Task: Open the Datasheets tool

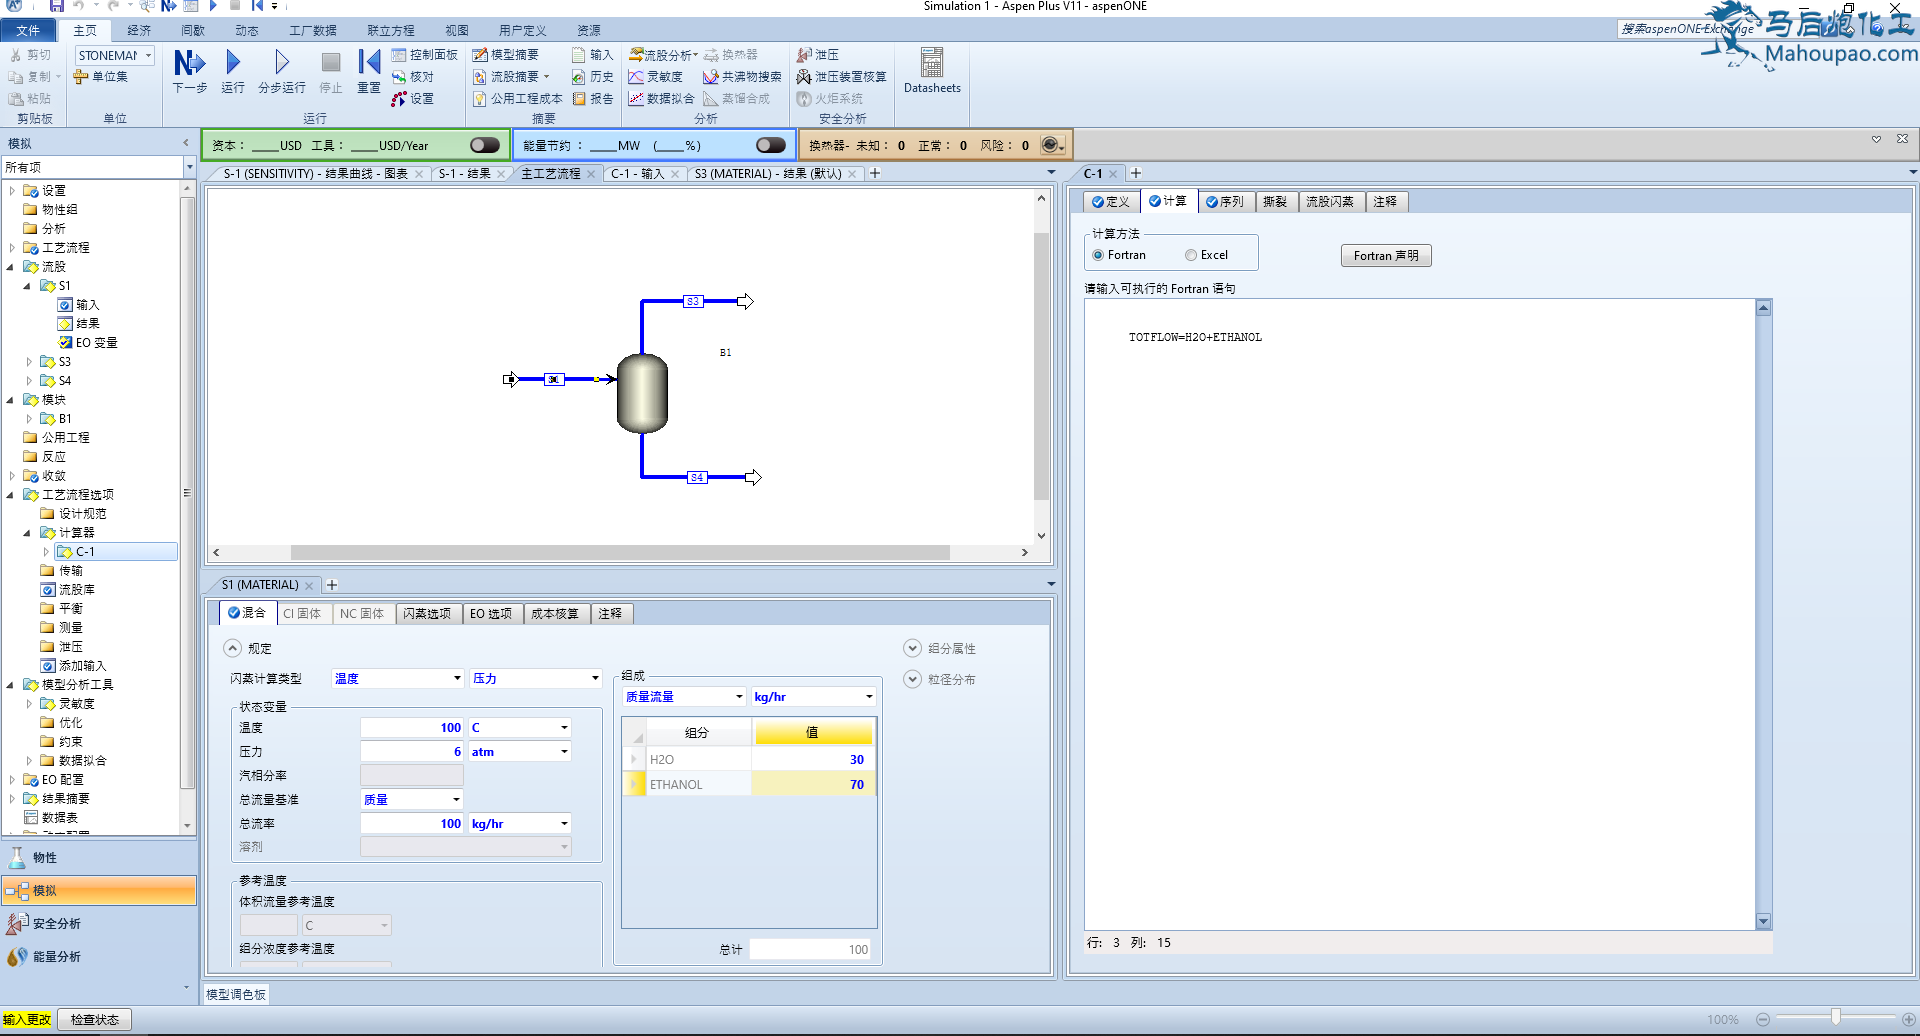Action: click(x=932, y=71)
